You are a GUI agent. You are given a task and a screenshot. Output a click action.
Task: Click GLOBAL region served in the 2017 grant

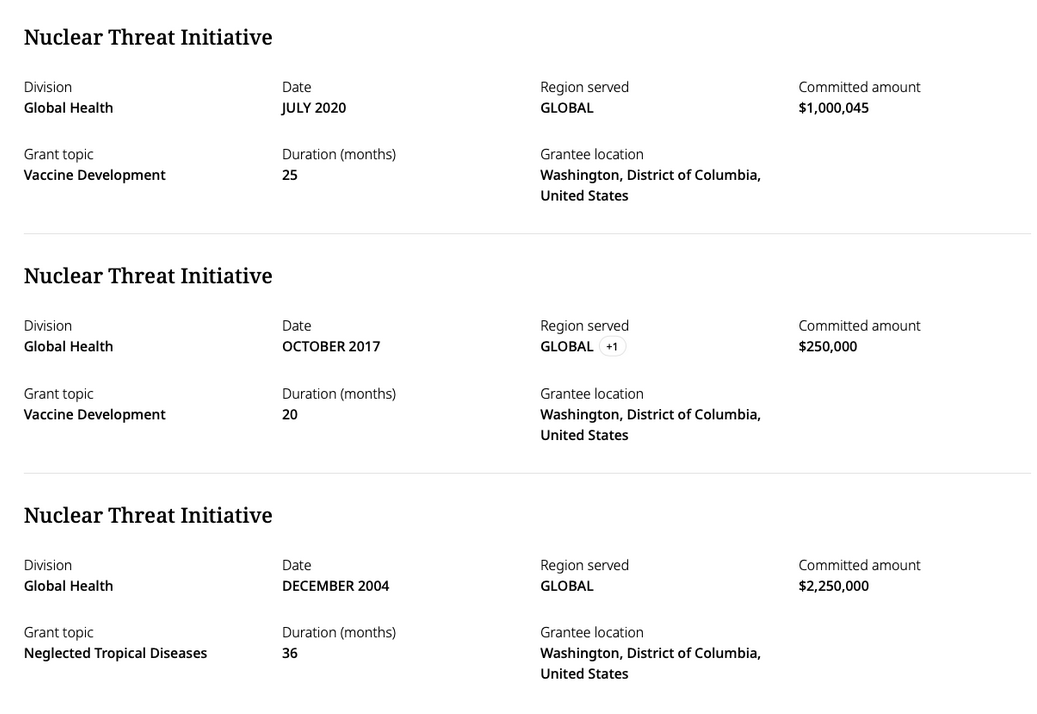point(567,346)
